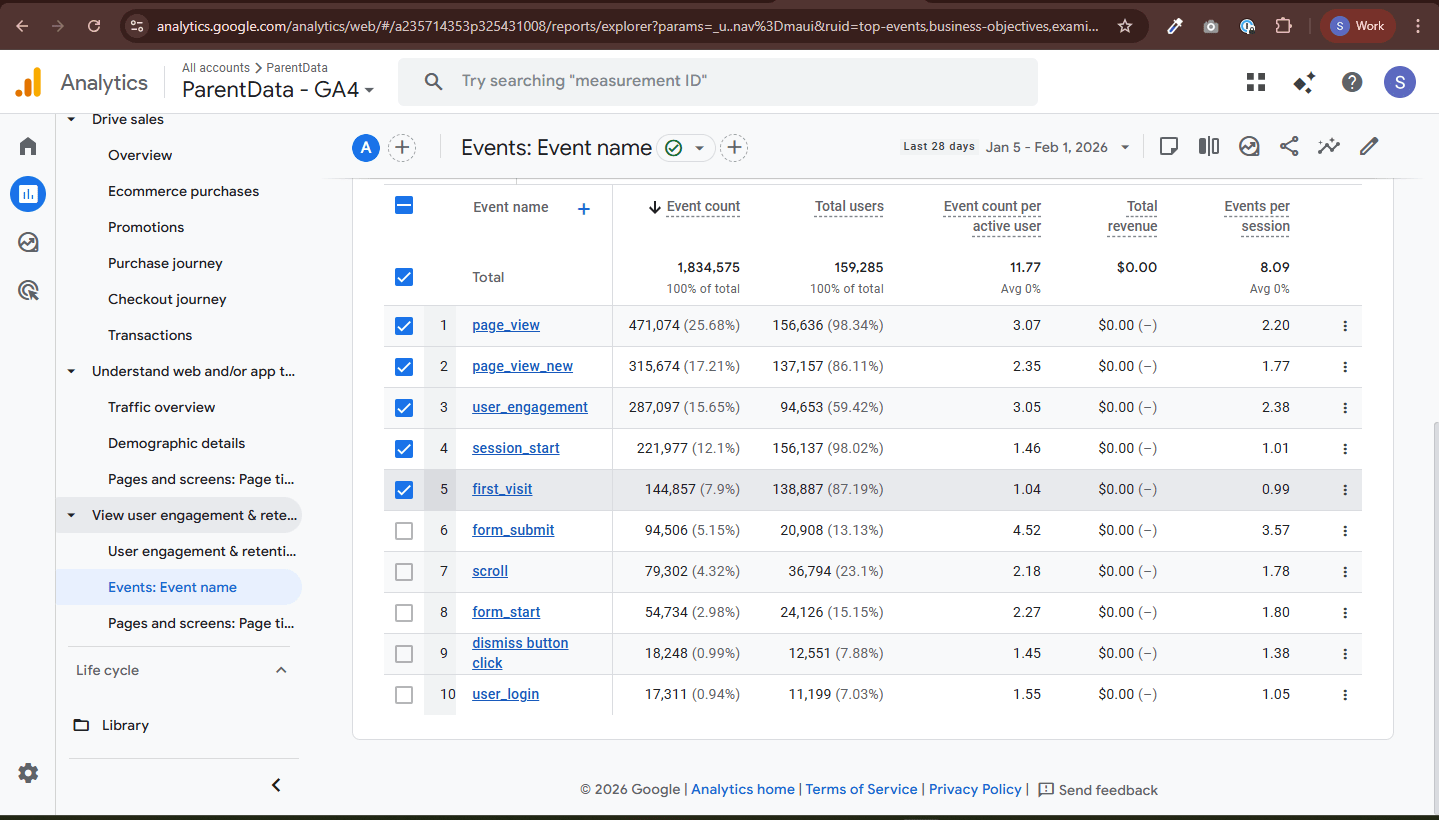
Task: Open the report Insights trend icon
Action: click(1249, 147)
